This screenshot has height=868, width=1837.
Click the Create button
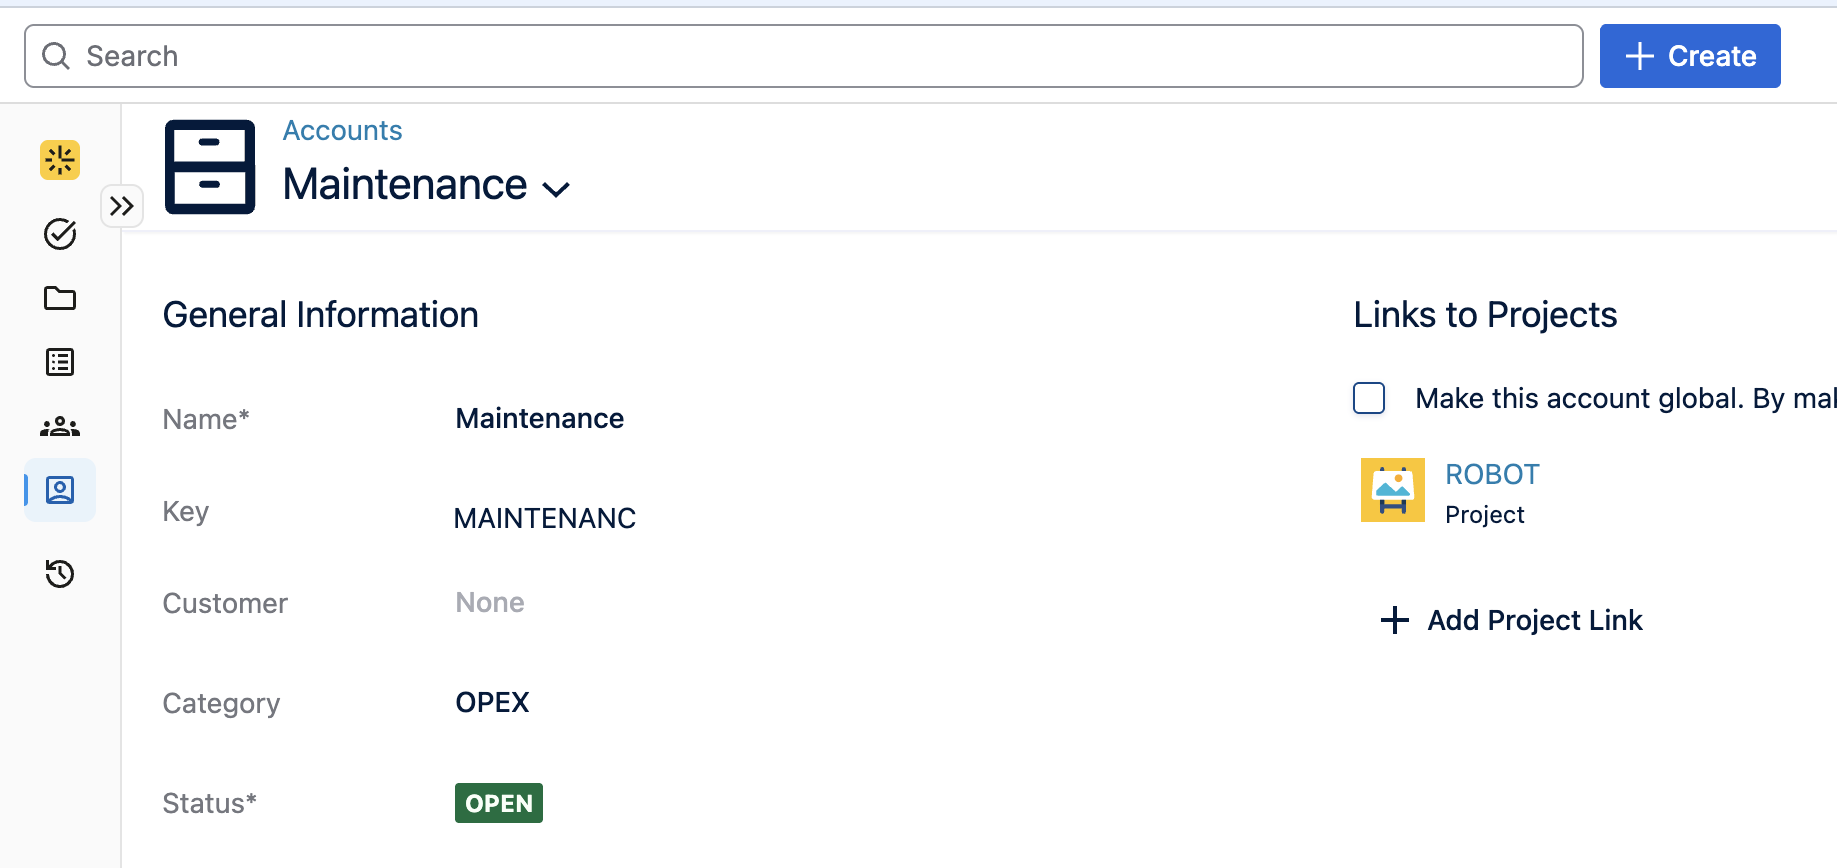(1690, 56)
